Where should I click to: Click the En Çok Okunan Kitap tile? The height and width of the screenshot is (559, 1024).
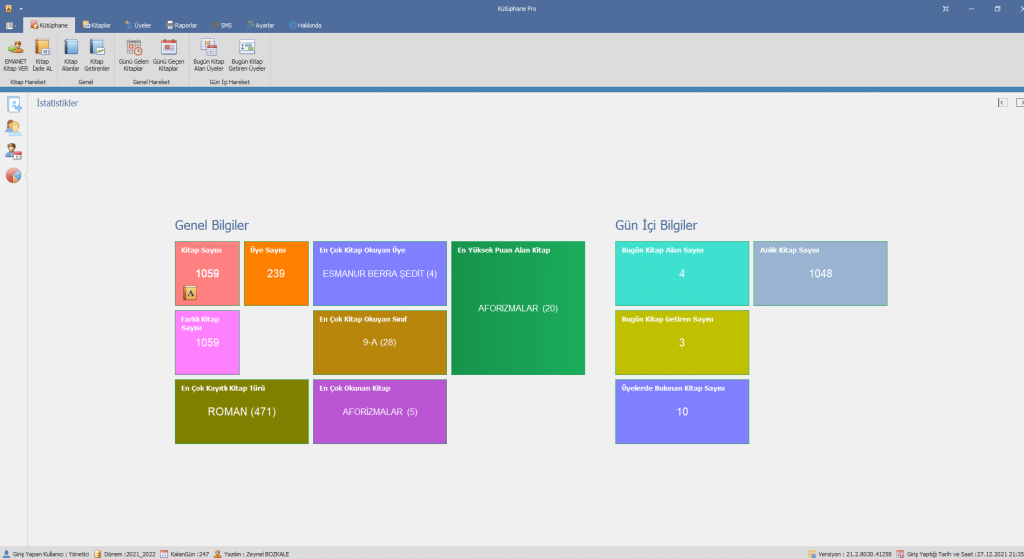380,412
